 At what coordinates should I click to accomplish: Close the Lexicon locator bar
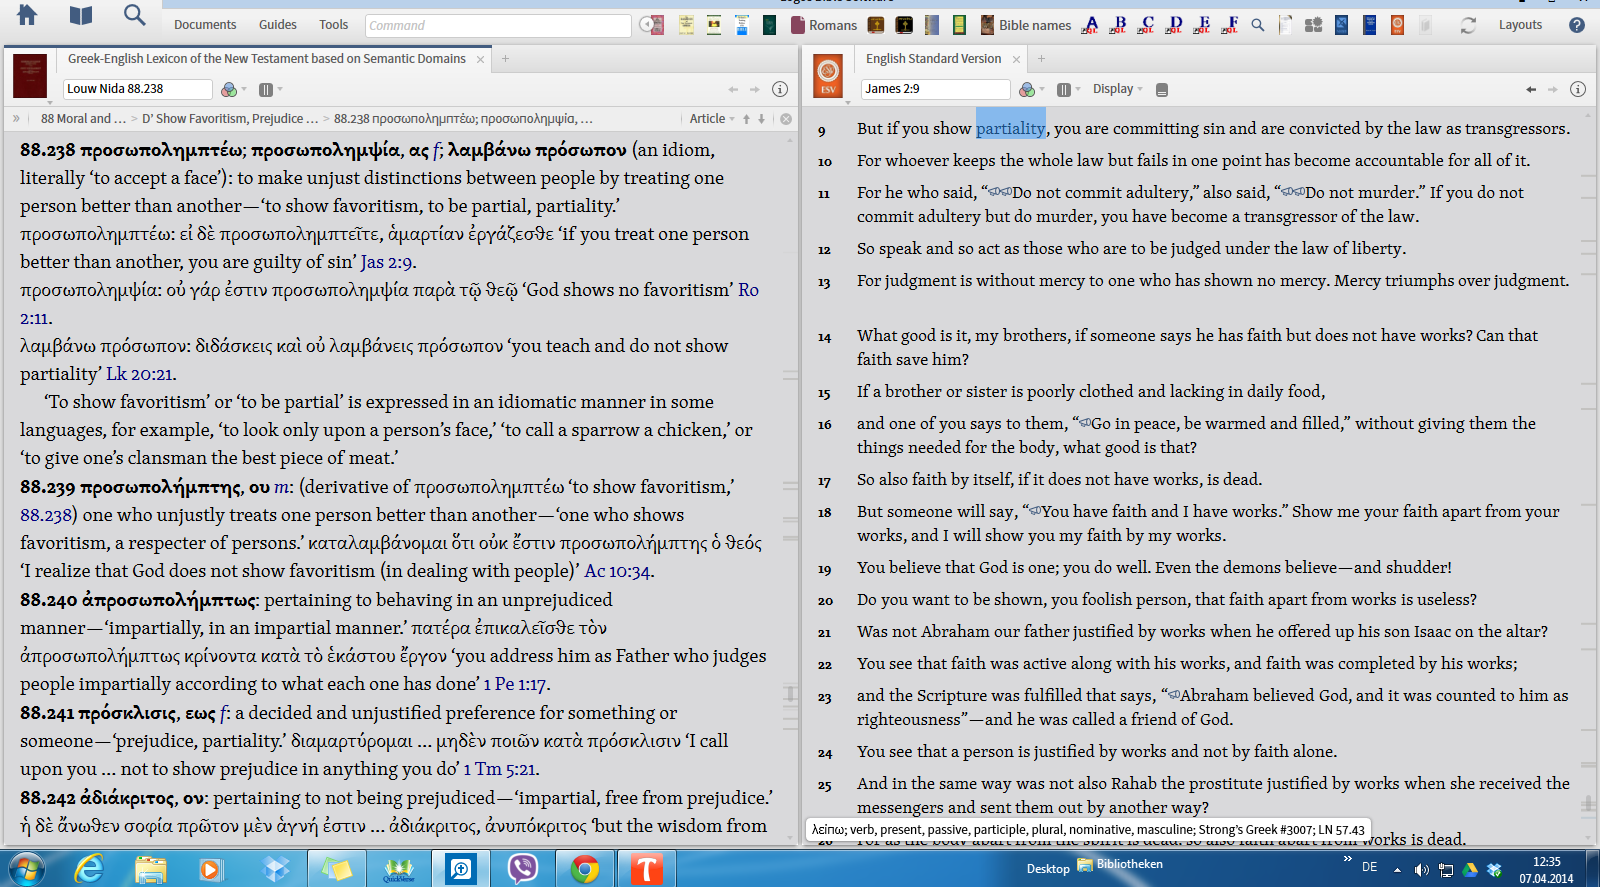pyautogui.click(x=786, y=118)
